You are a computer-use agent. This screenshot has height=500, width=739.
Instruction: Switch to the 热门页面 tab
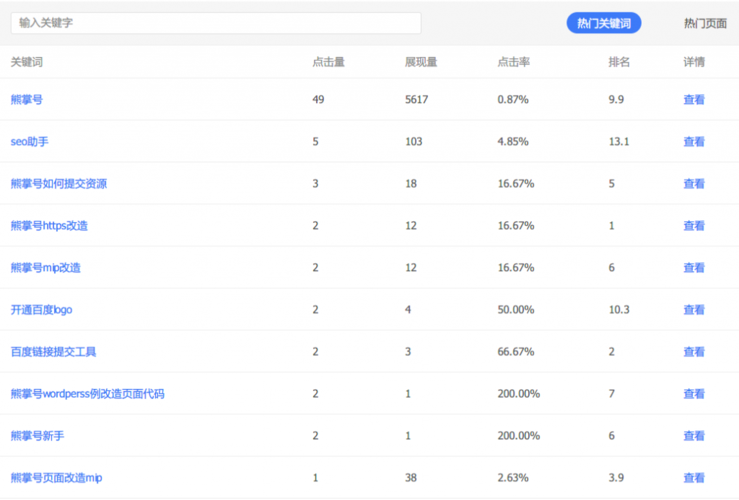[705, 23]
